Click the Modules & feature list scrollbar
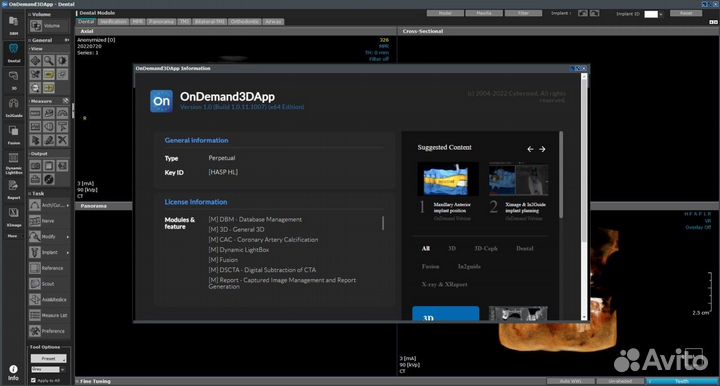Screen dimensions: 720x386 coord(383,223)
